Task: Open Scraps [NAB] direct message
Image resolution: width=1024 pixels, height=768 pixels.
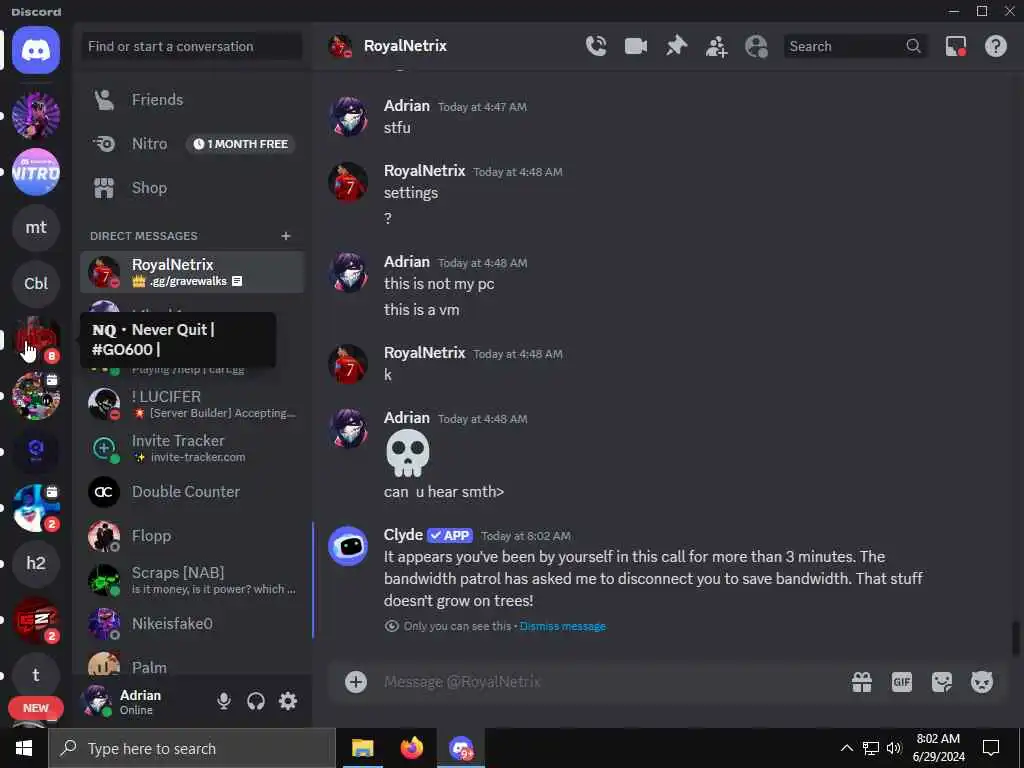Action: tap(191, 580)
